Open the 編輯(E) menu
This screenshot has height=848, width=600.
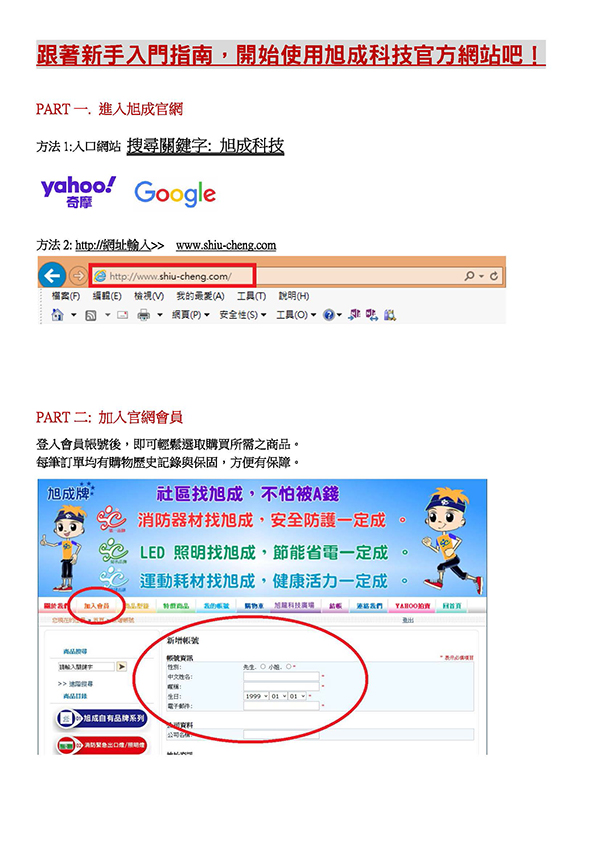click(107, 296)
